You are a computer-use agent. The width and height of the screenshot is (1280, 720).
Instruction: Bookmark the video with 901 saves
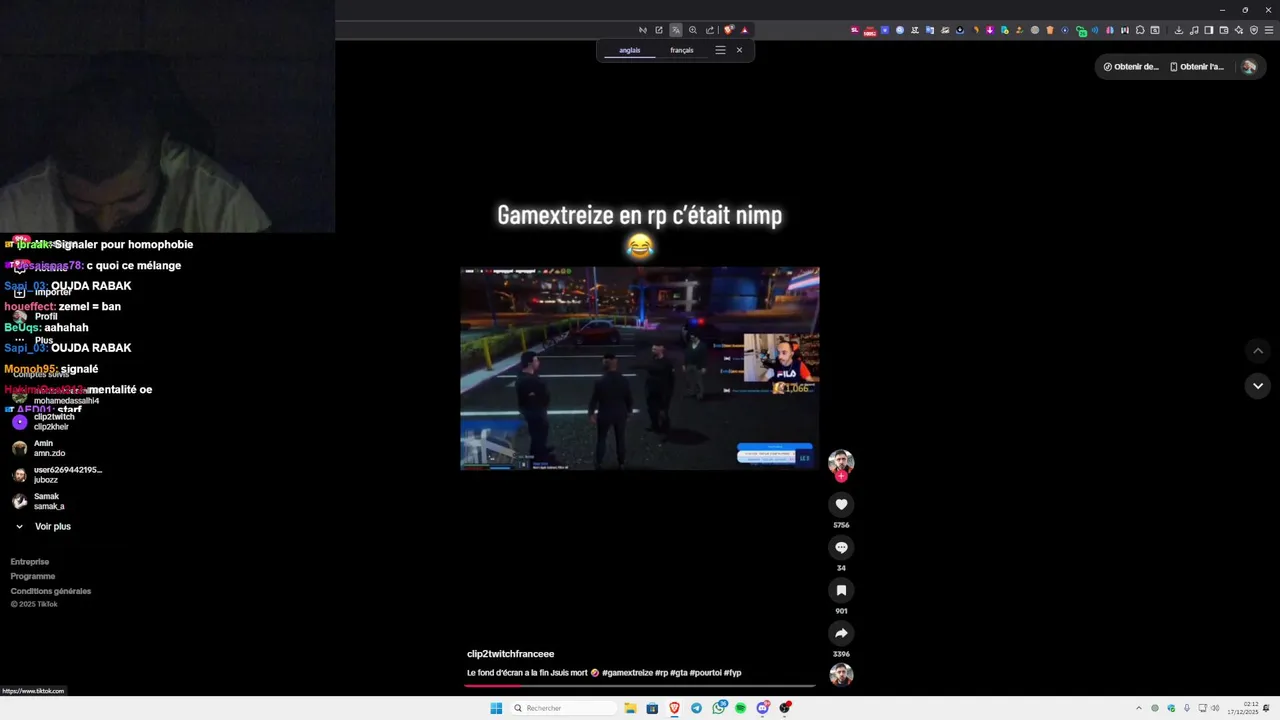[x=841, y=590]
